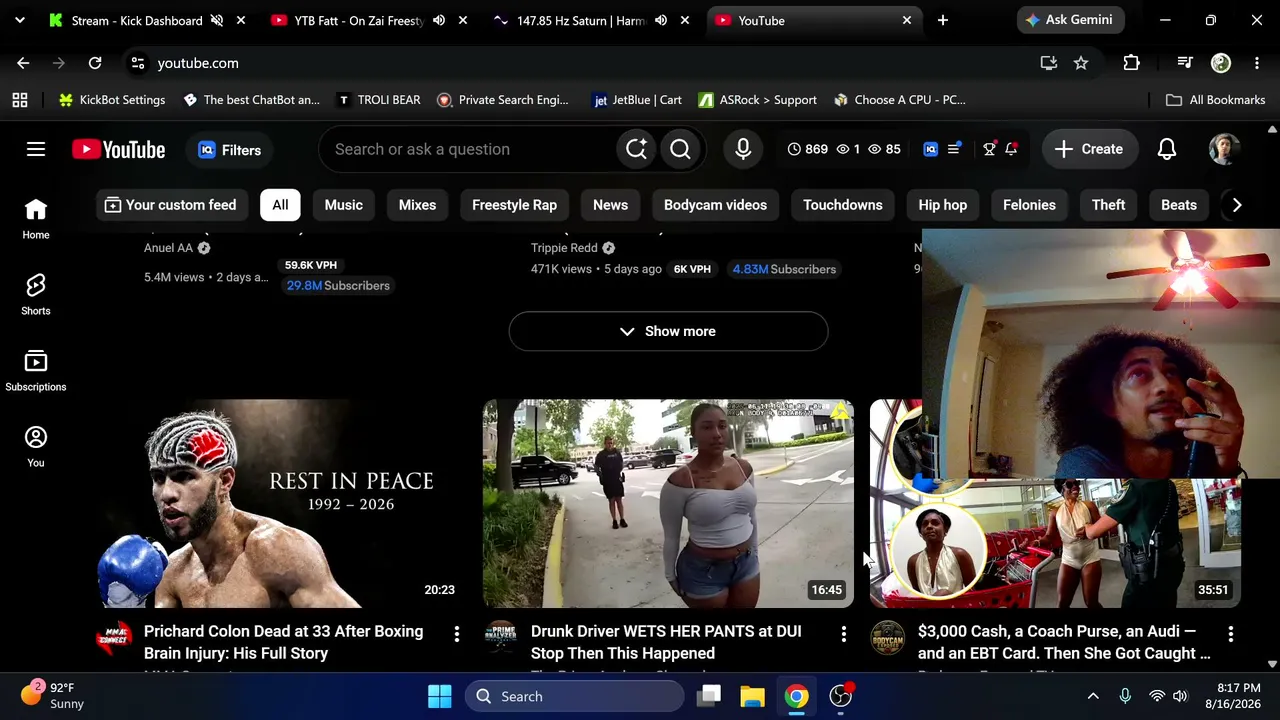Select the Music filter chip
This screenshot has height=720, width=1280.
[343, 205]
